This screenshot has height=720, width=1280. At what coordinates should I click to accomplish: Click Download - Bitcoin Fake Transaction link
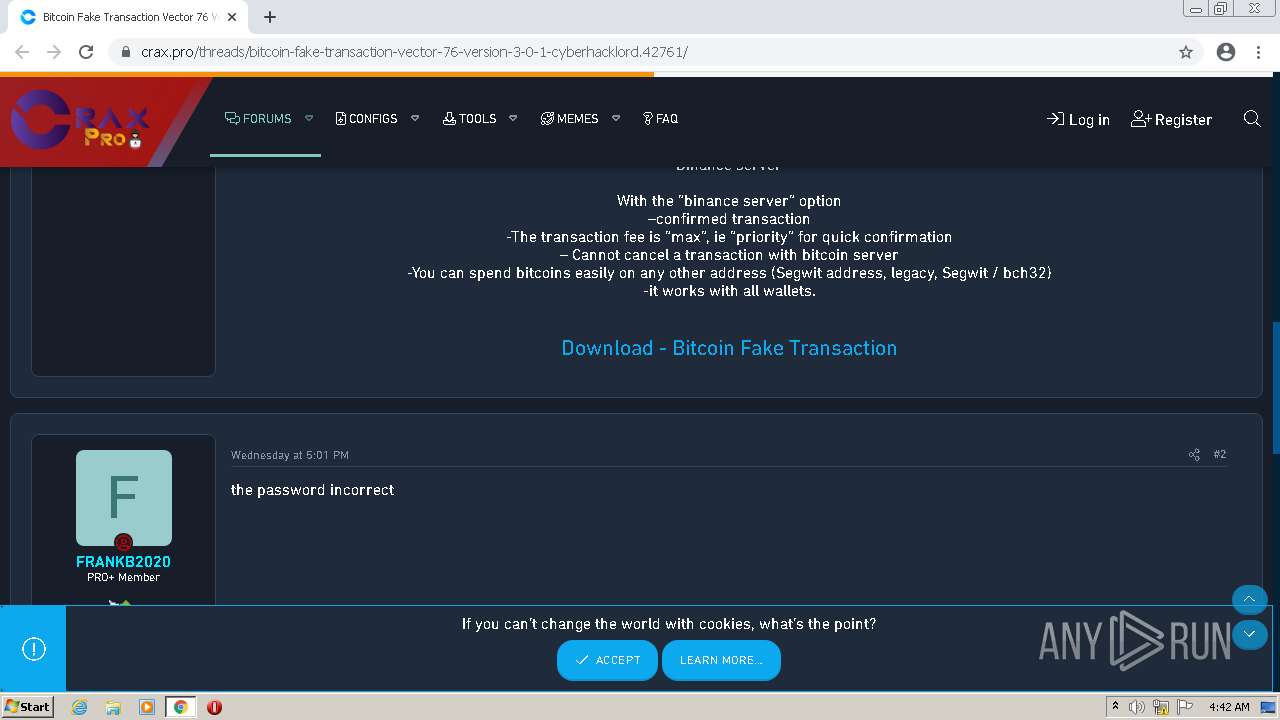tap(729, 348)
